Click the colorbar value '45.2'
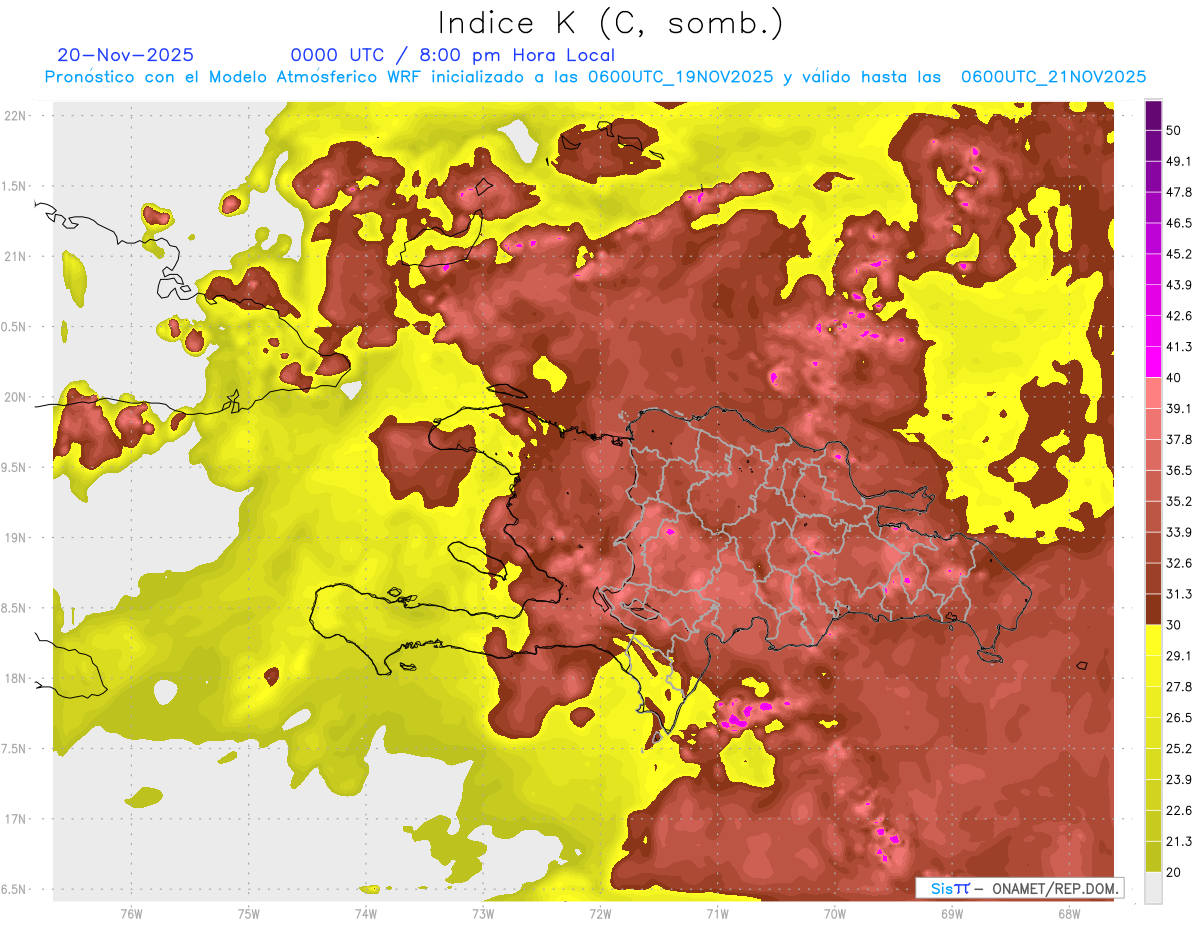The height and width of the screenshot is (927, 1200). 1178,254
